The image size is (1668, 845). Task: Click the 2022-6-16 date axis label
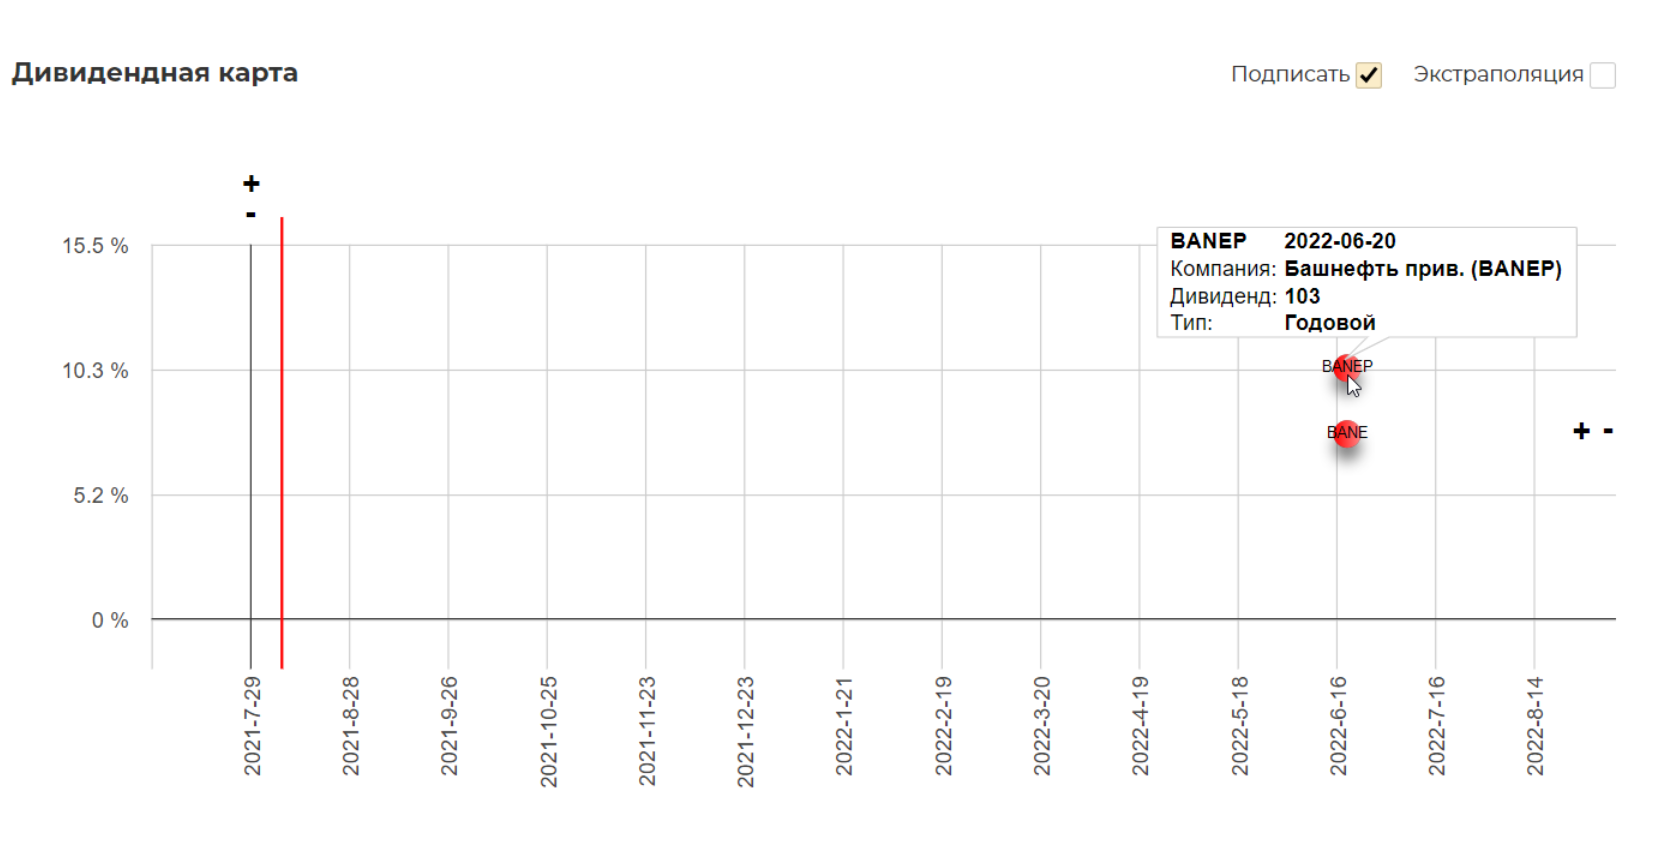pos(1338,725)
